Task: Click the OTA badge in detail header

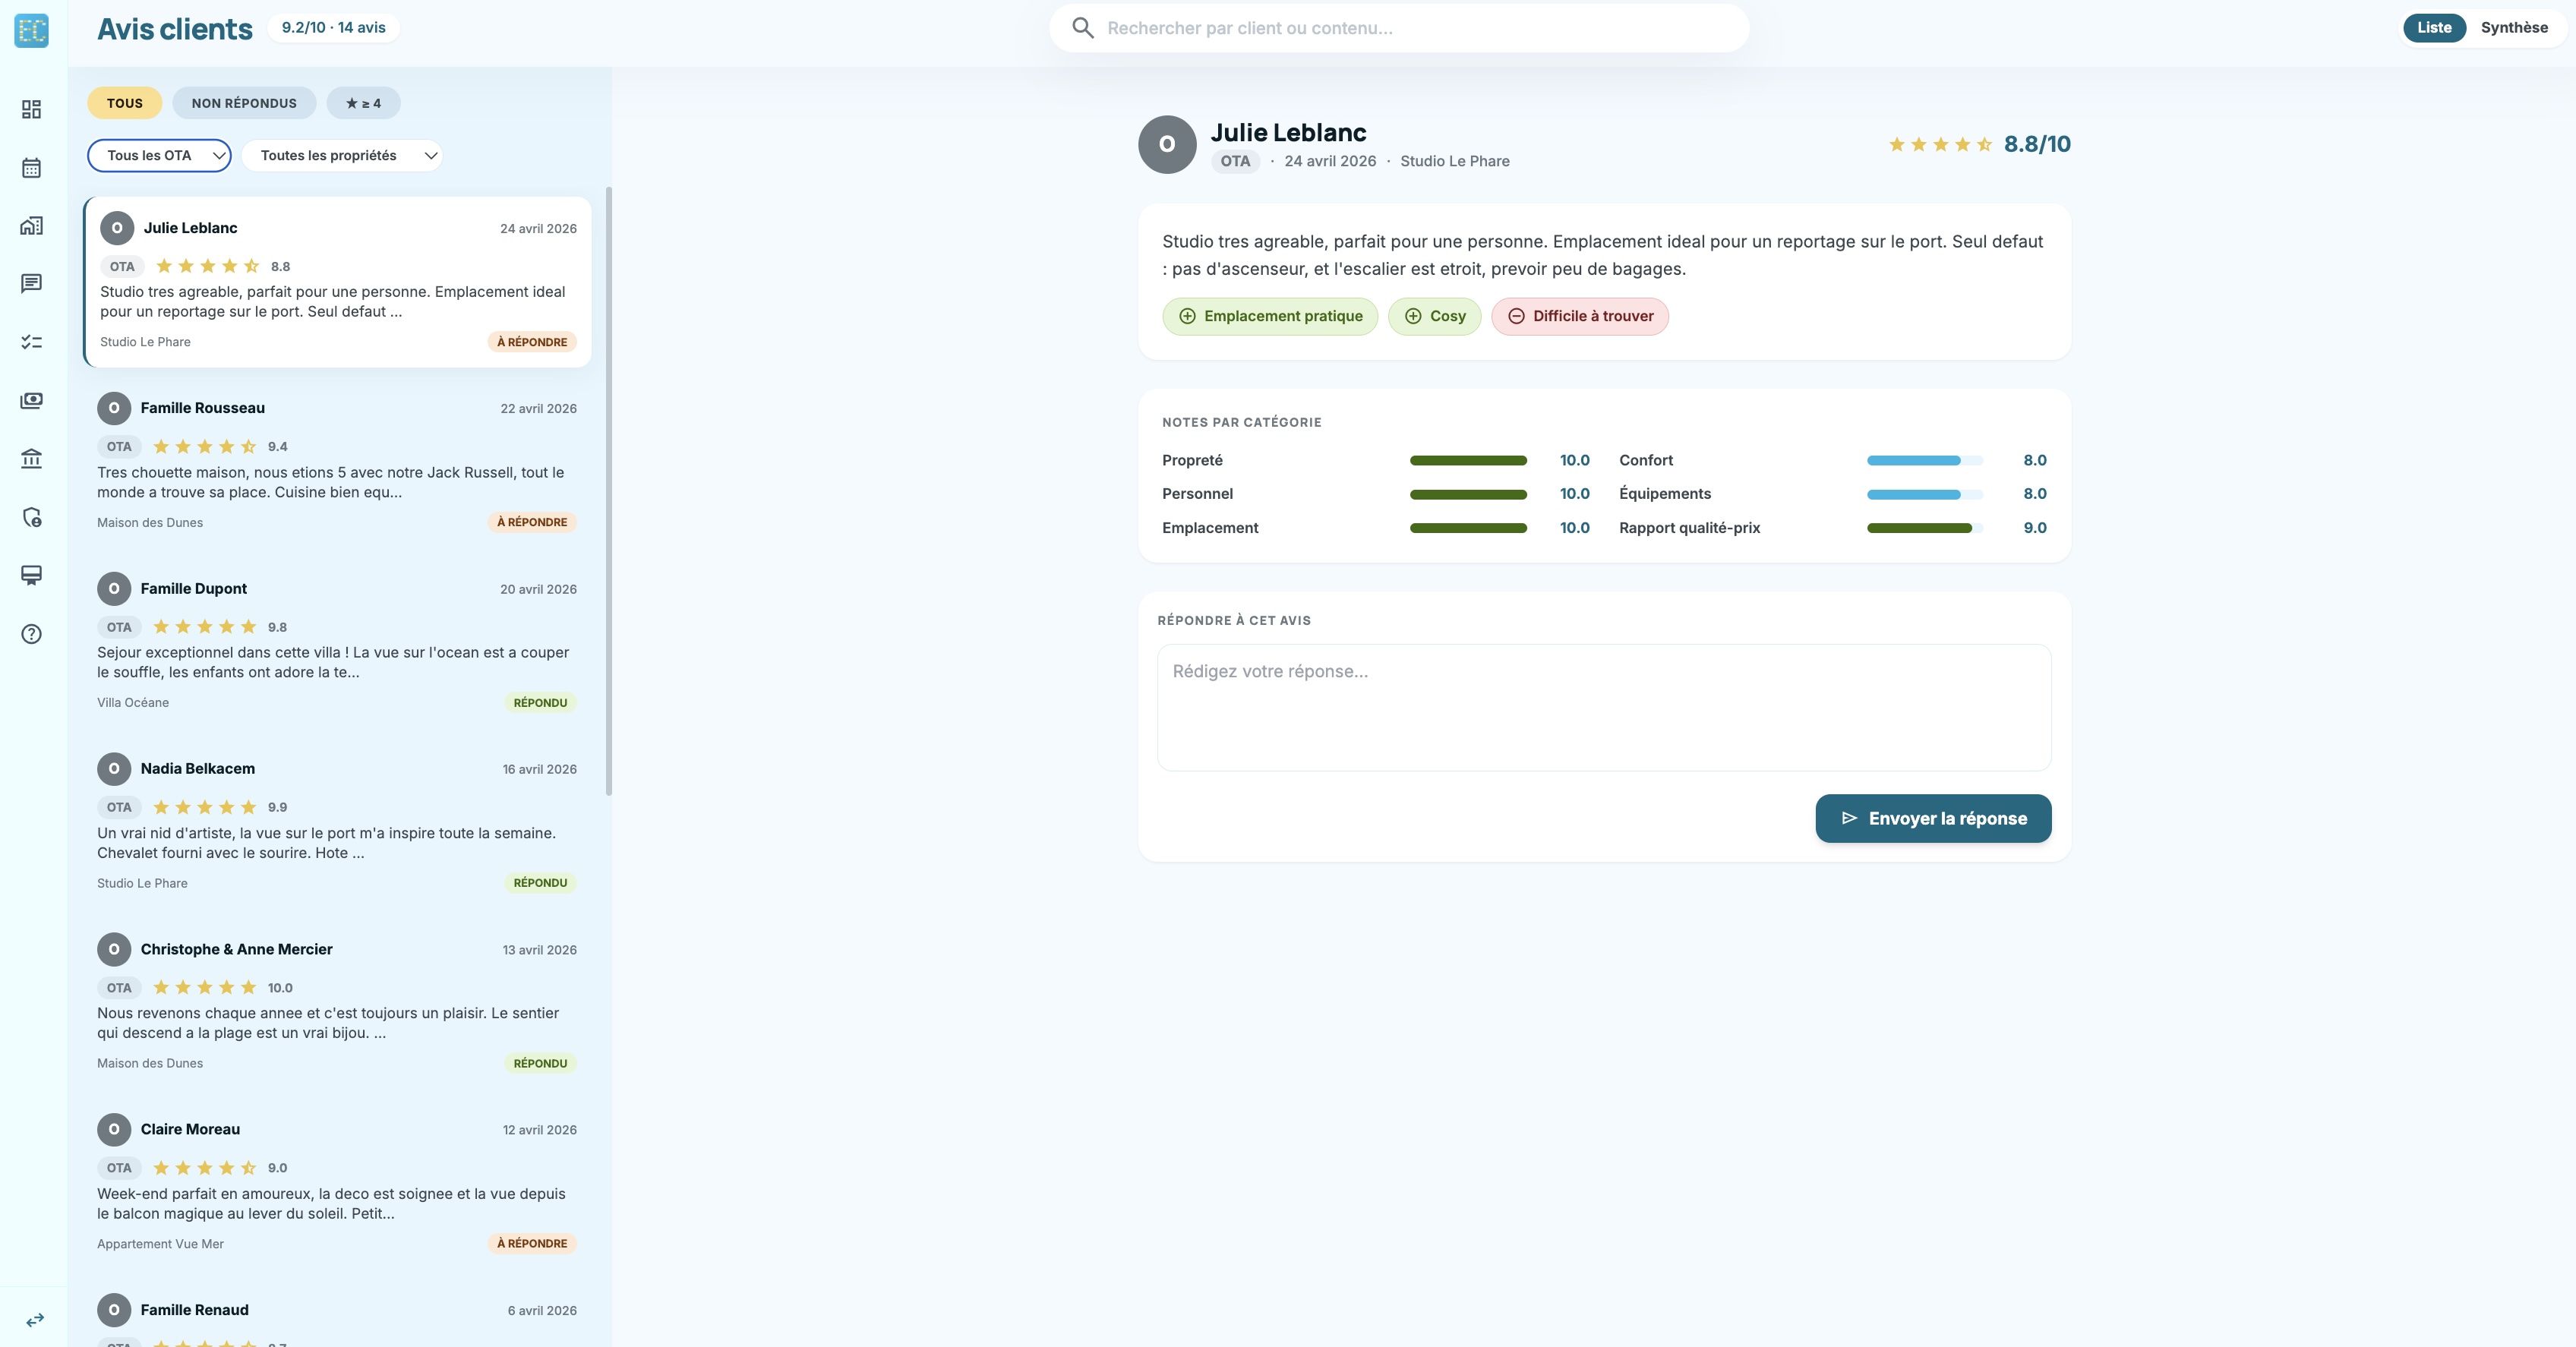Action: pyautogui.click(x=1235, y=161)
